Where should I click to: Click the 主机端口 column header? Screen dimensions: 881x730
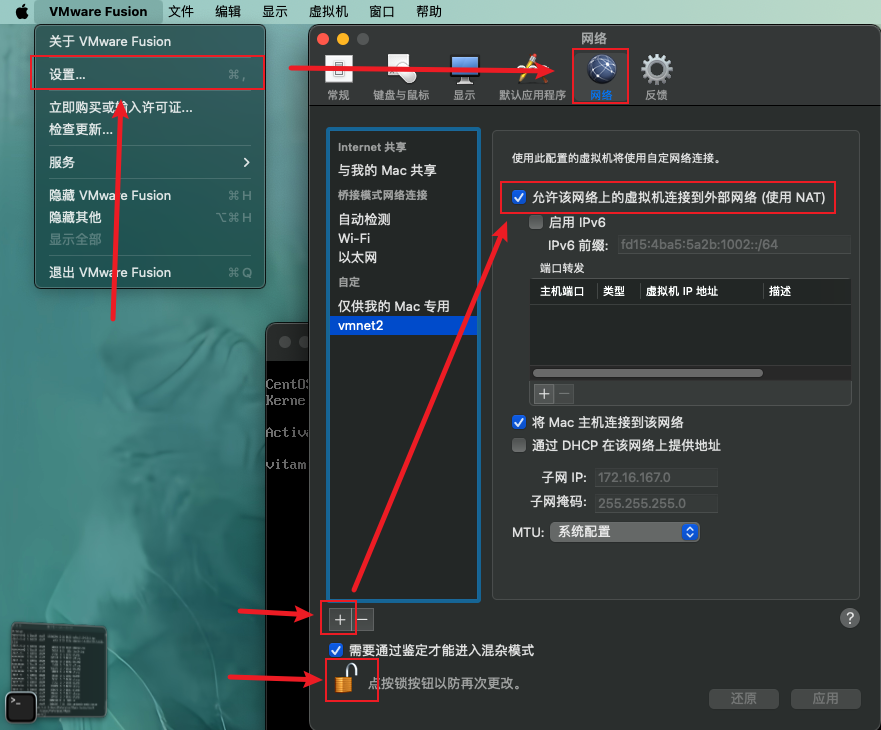coord(562,291)
